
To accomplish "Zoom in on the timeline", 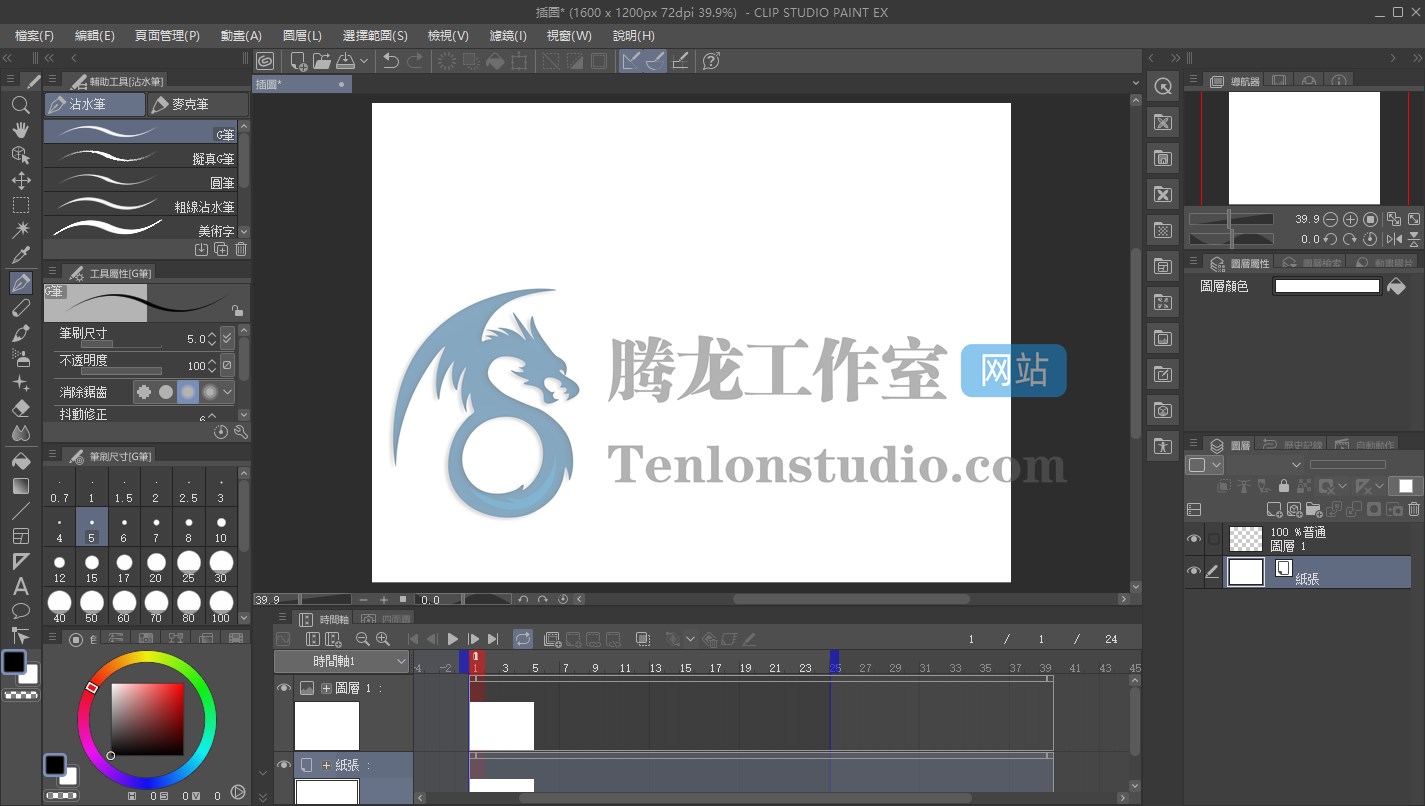I will (382, 639).
